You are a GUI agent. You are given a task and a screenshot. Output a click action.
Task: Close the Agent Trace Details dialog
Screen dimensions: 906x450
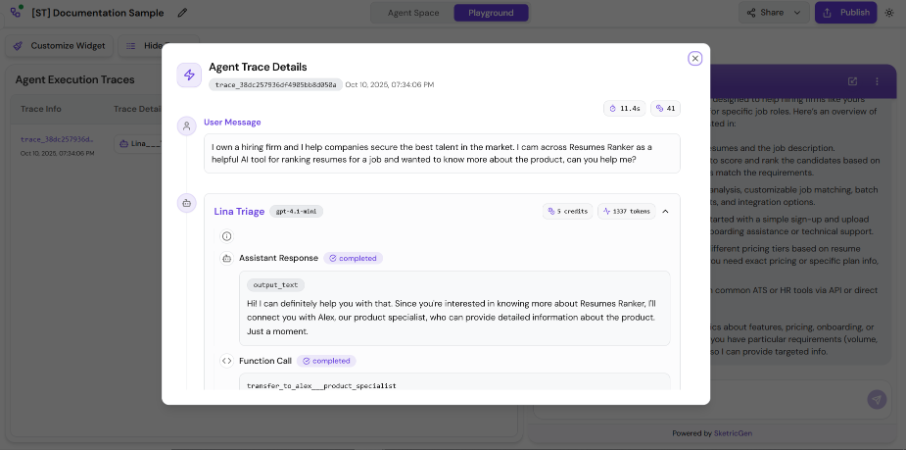(695, 58)
